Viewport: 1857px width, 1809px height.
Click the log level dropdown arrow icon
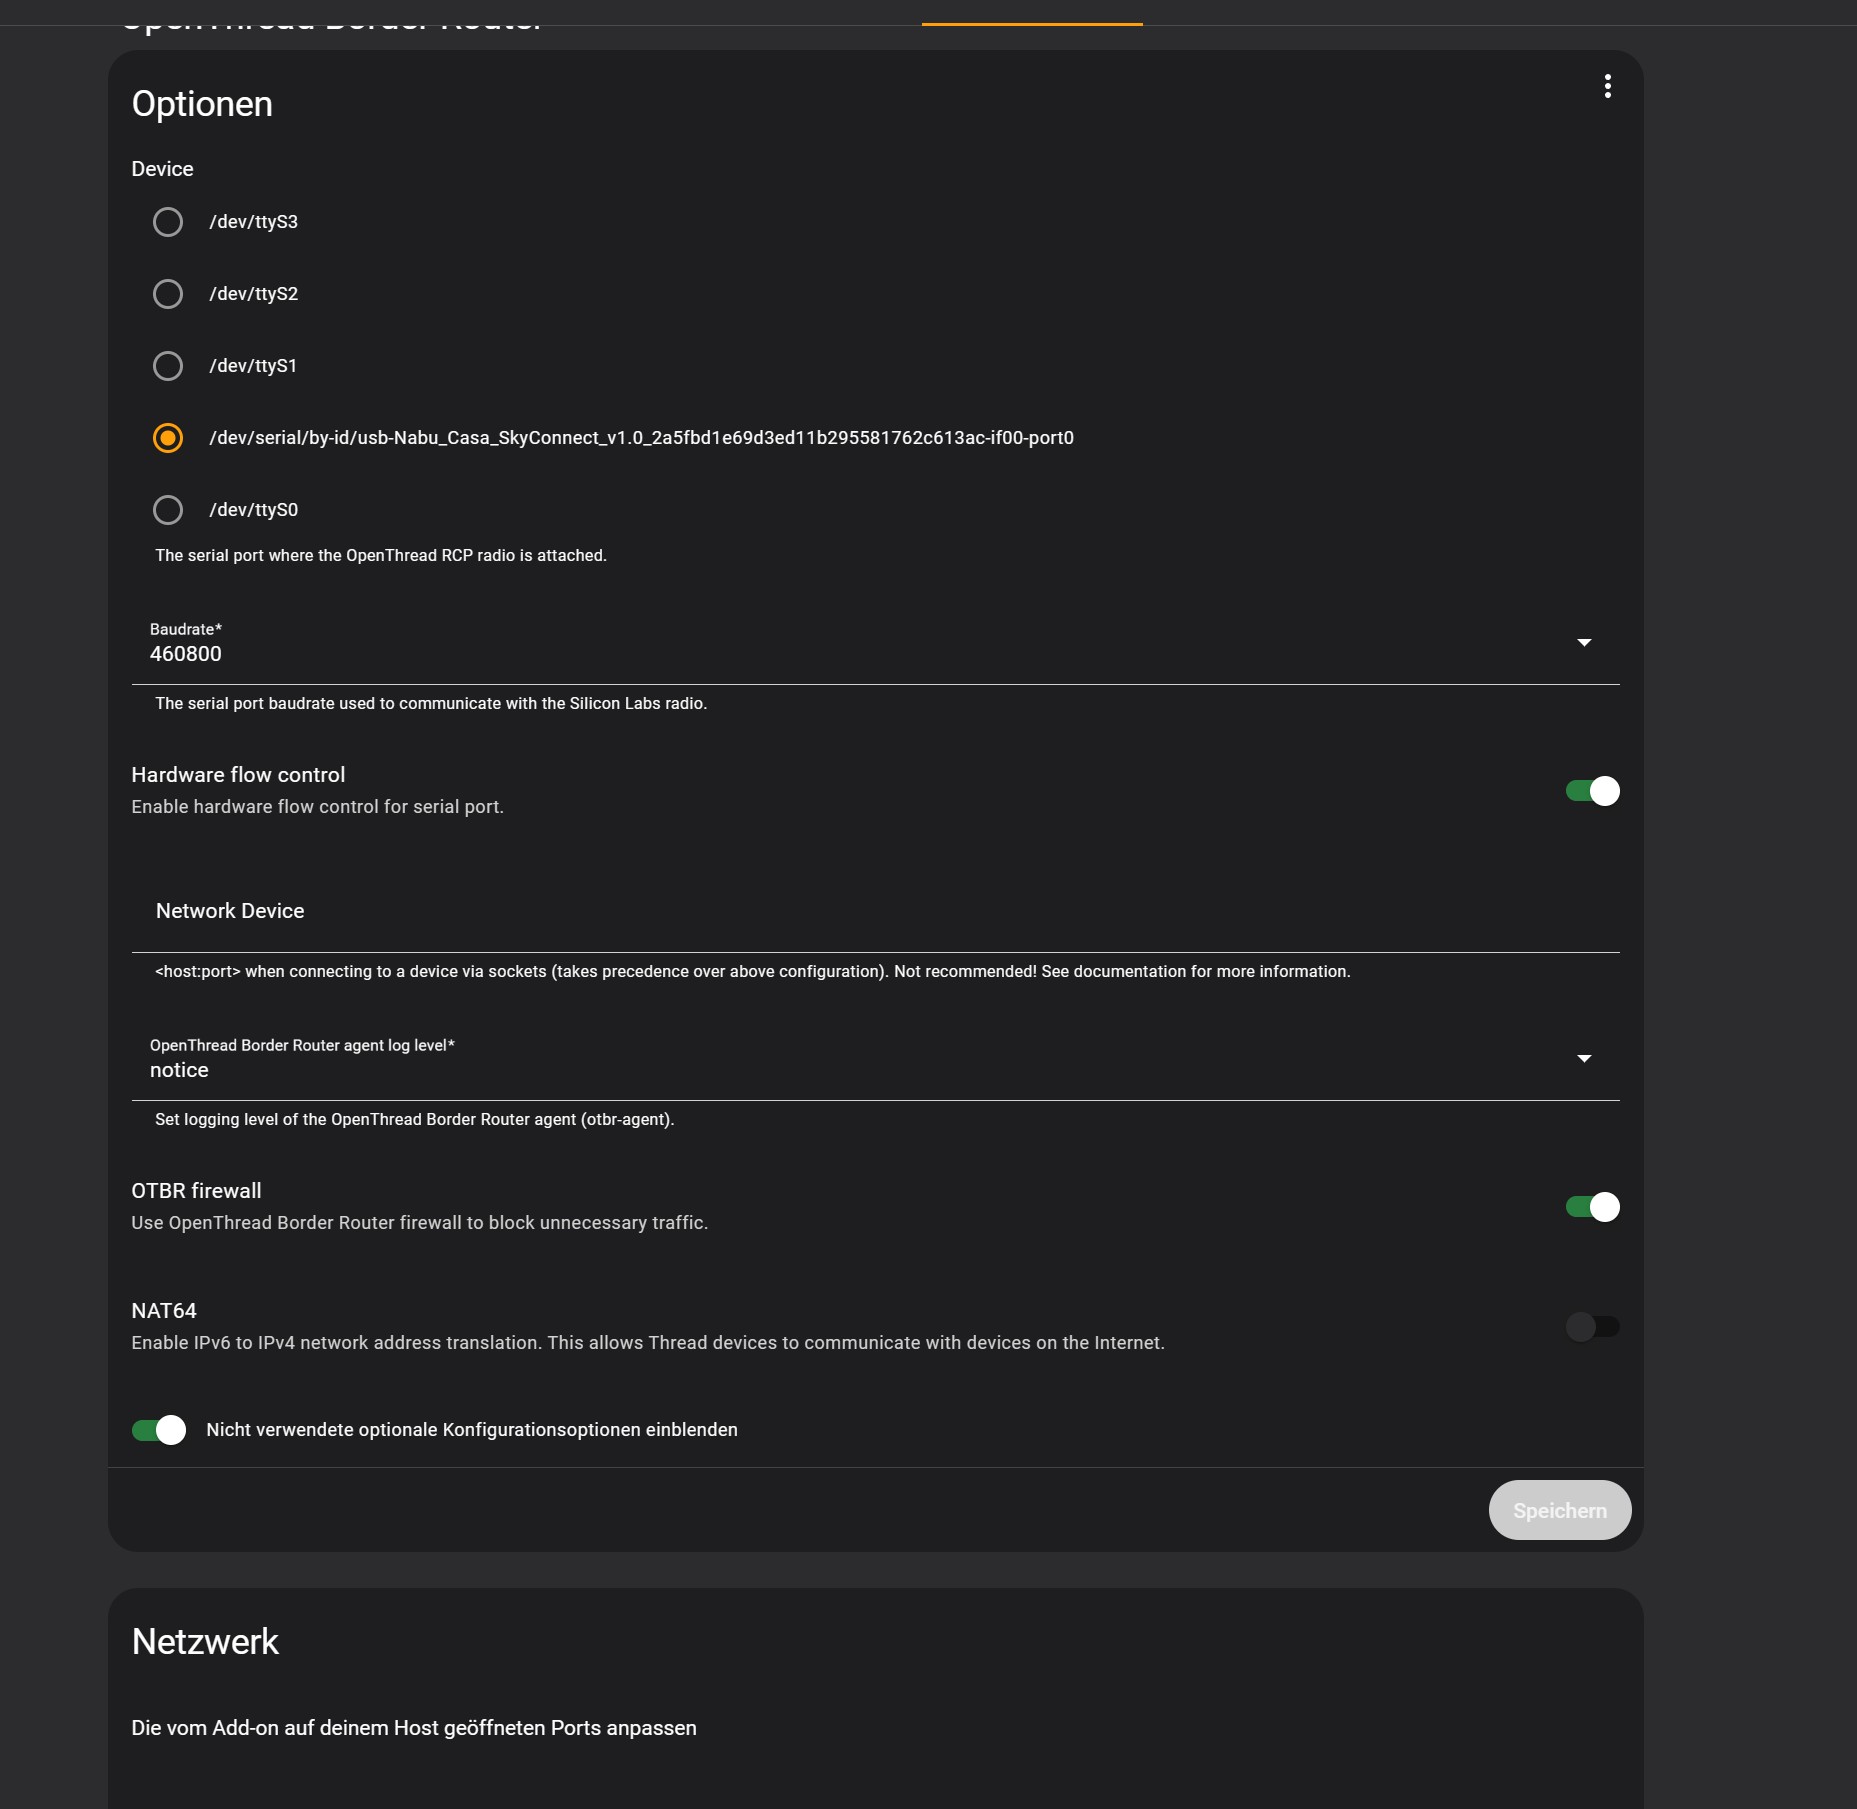1584,1058
